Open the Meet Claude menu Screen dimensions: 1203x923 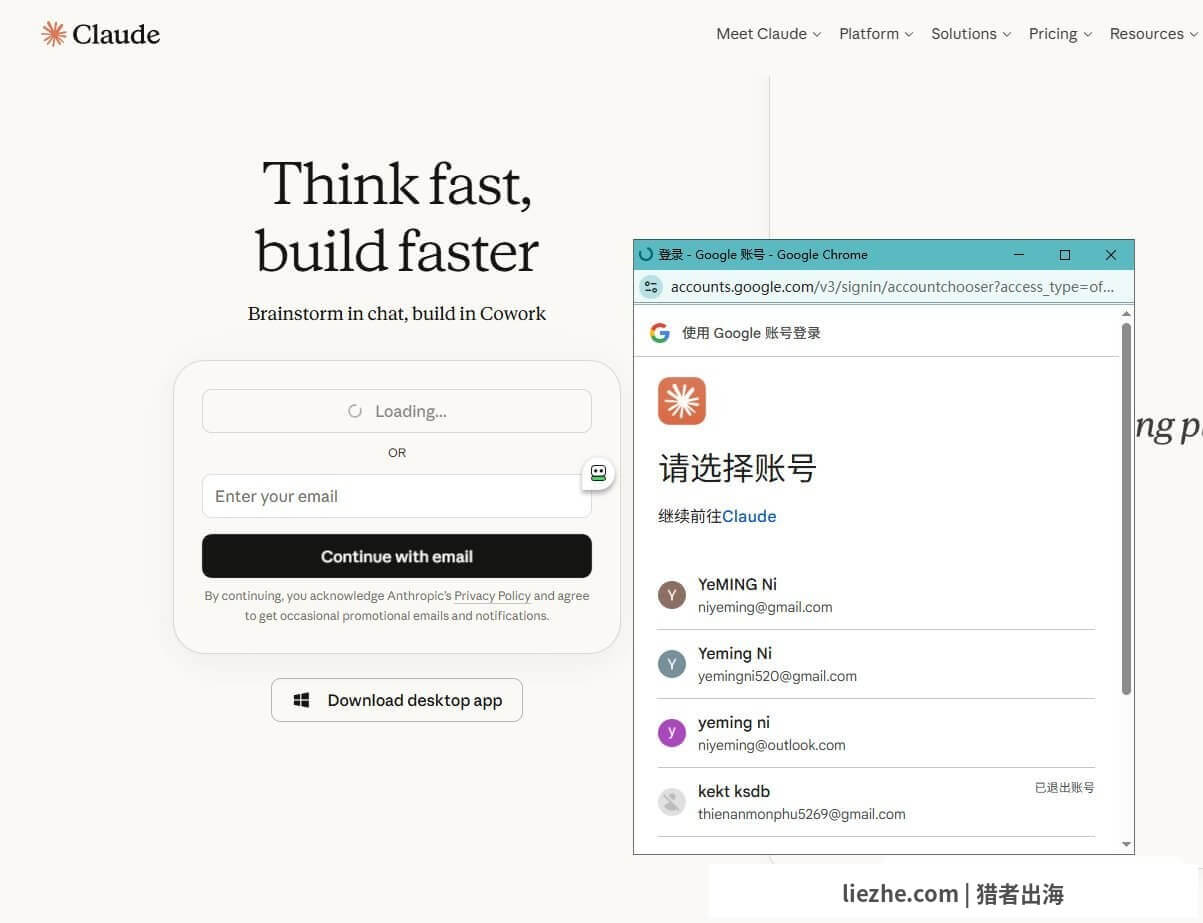coord(768,34)
